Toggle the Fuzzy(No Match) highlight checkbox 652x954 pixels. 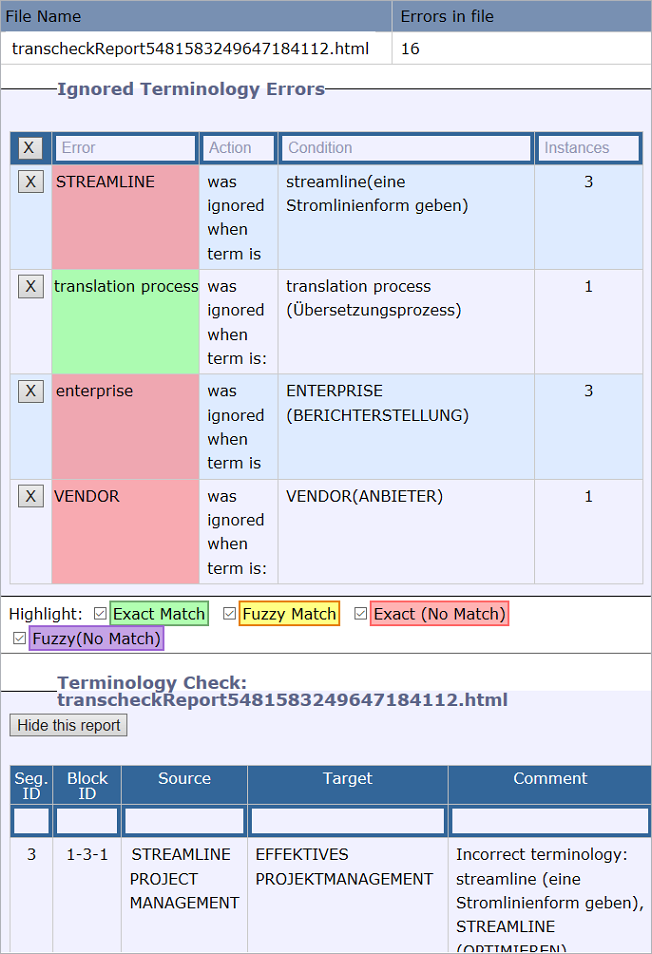coord(20,638)
